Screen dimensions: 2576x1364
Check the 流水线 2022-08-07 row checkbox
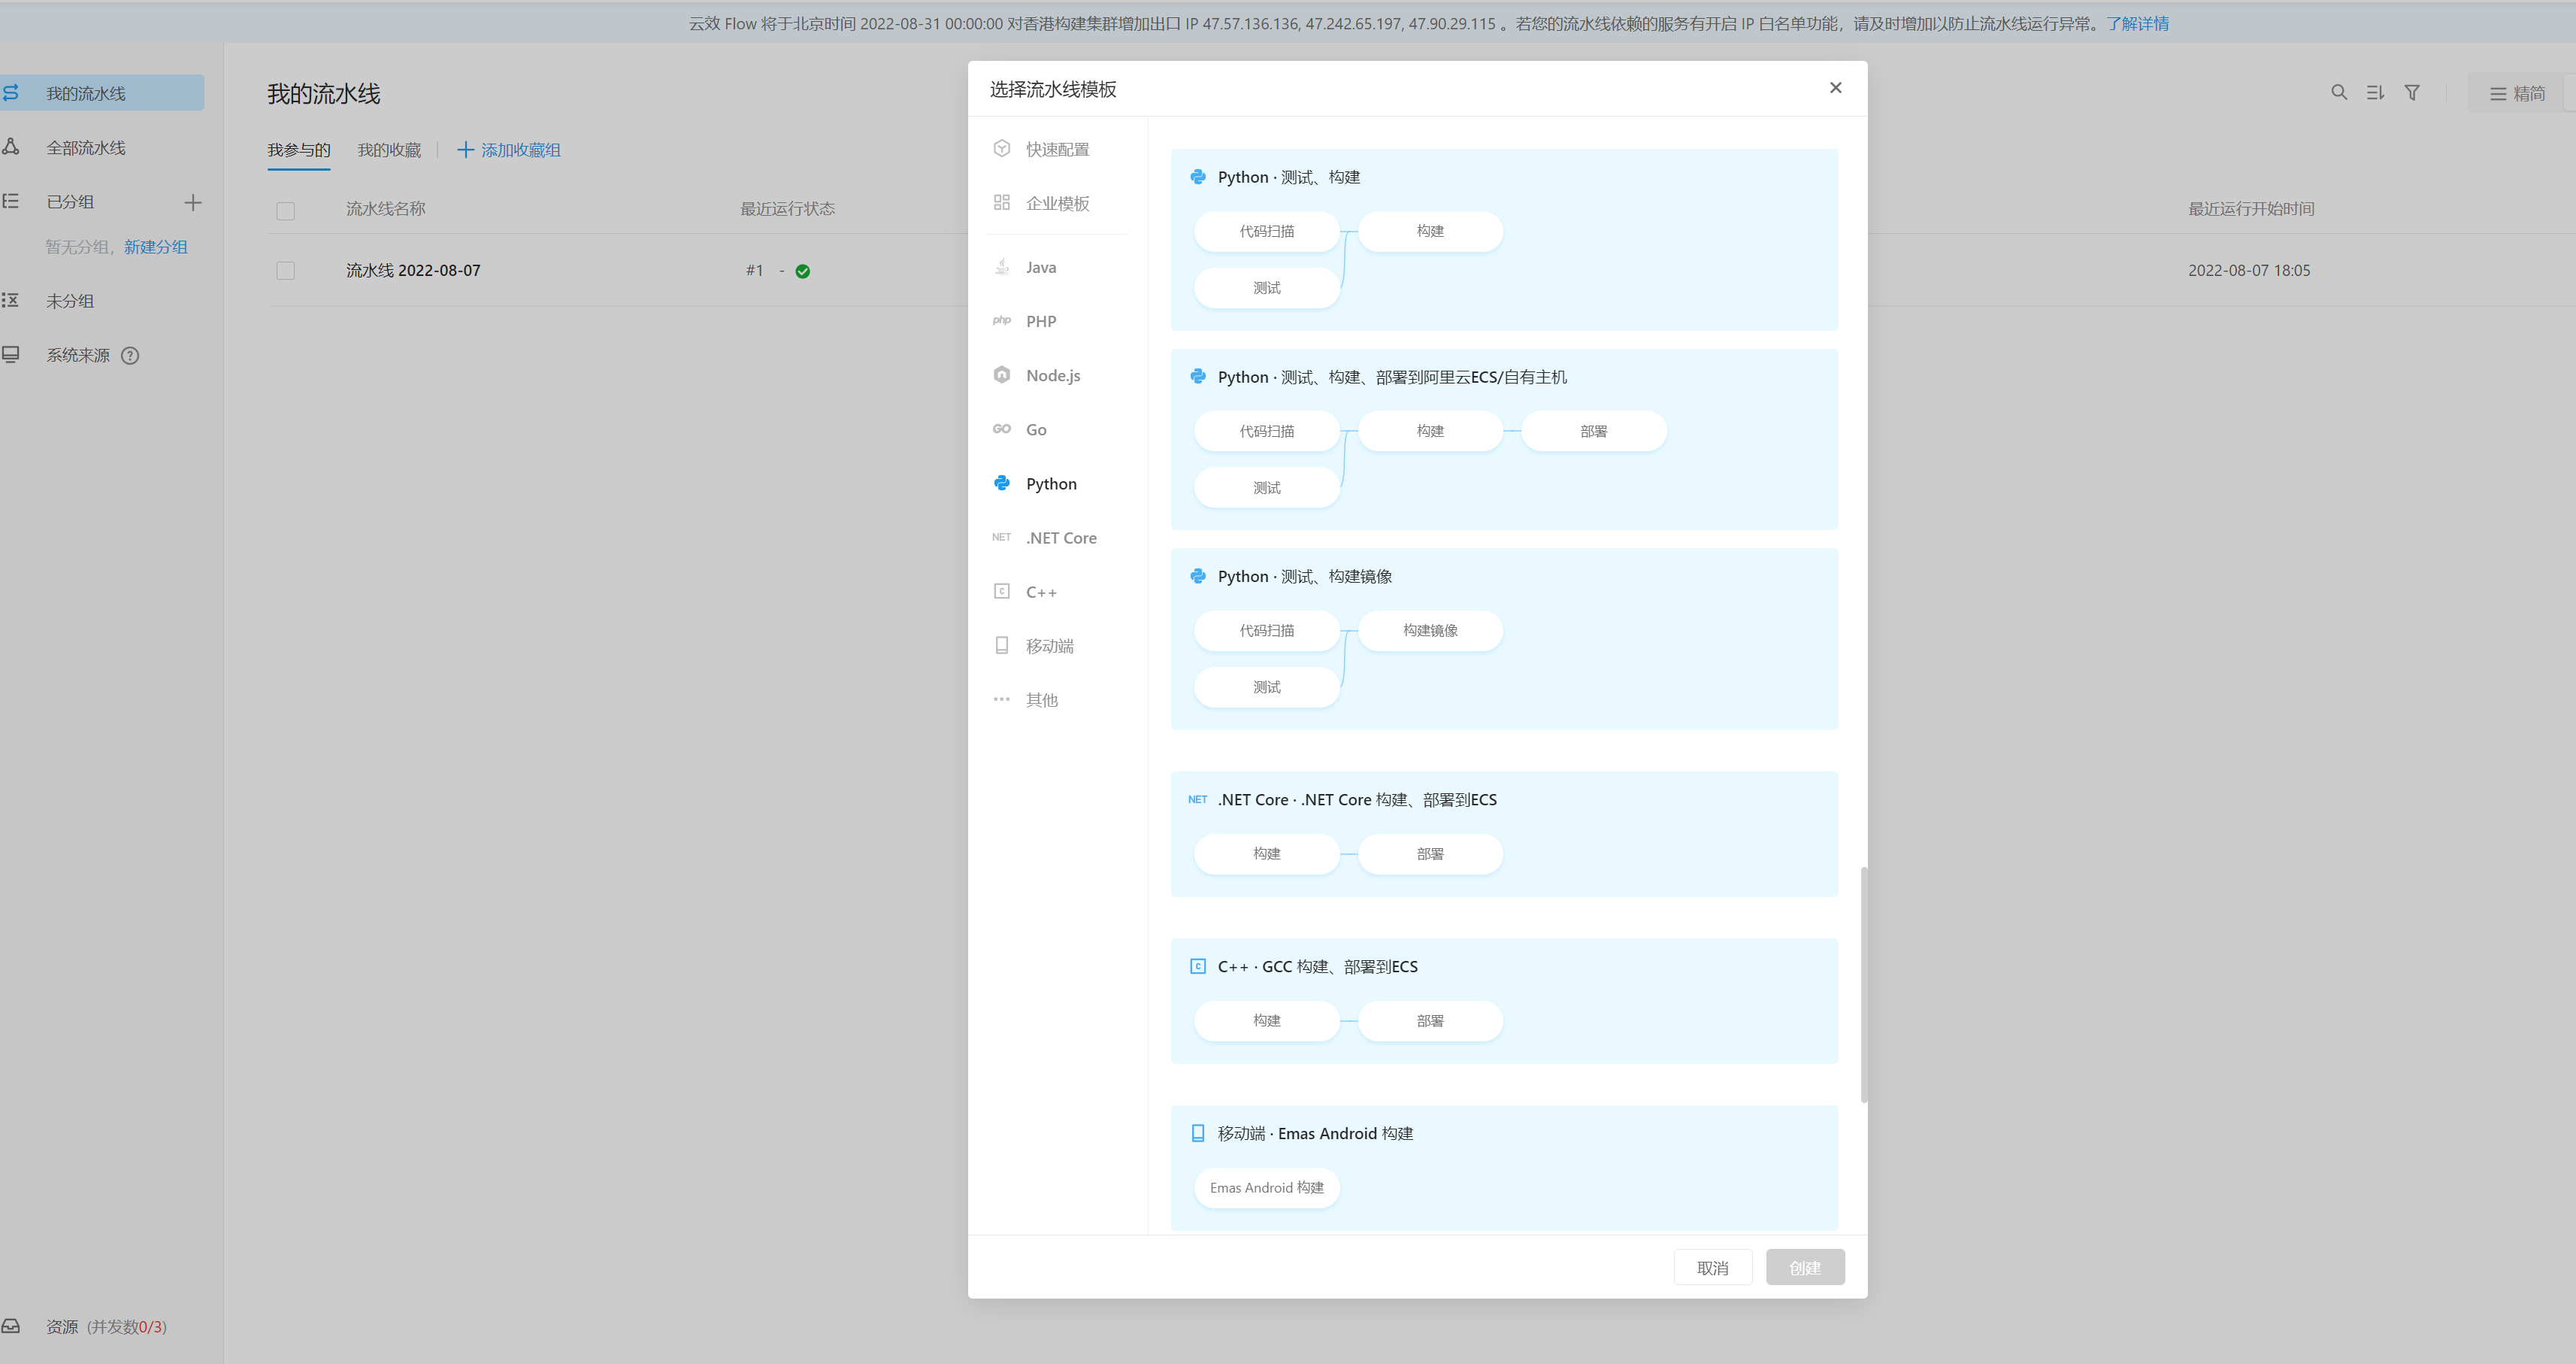point(286,271)
